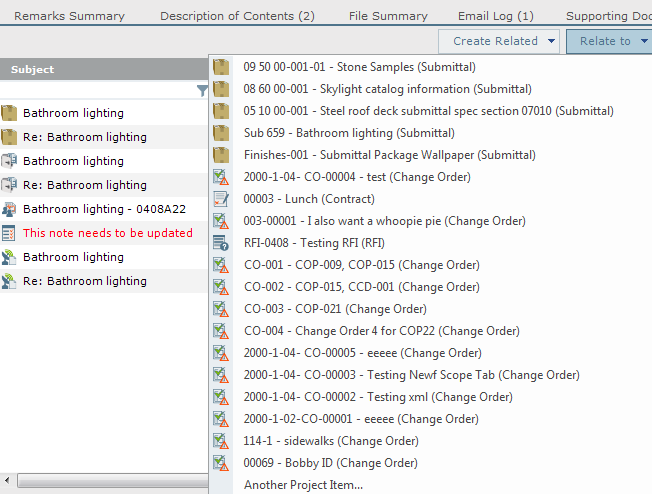The height and width of the screenshot is (494, 652).
Task: Click the change order icon beside Bobby ID
Action: (221, 463)
